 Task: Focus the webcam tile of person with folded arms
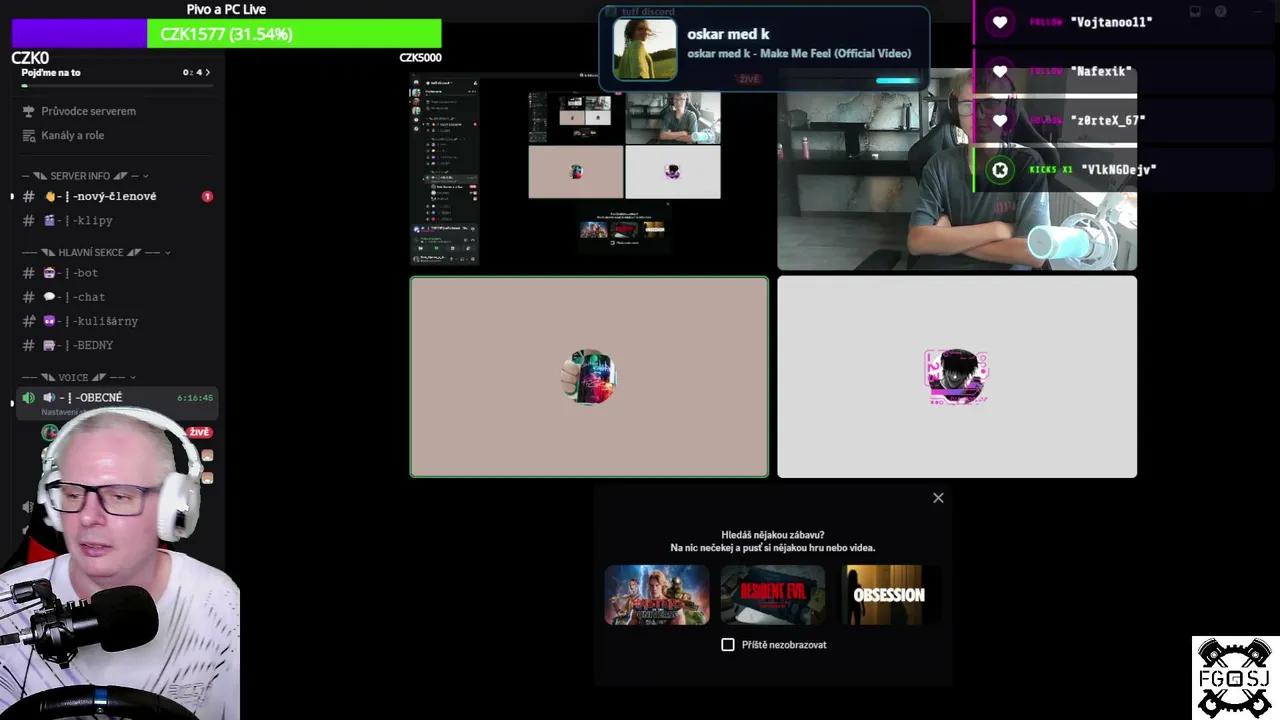pos(957,169)
